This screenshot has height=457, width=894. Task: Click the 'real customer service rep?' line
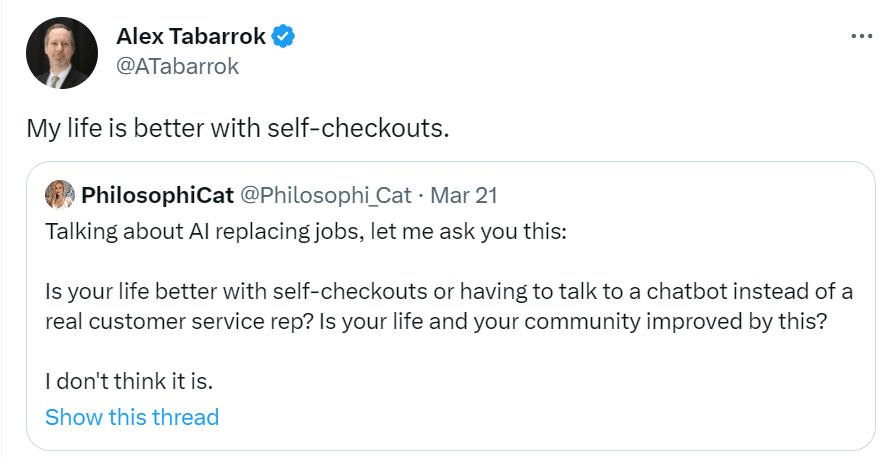[436, 322]
